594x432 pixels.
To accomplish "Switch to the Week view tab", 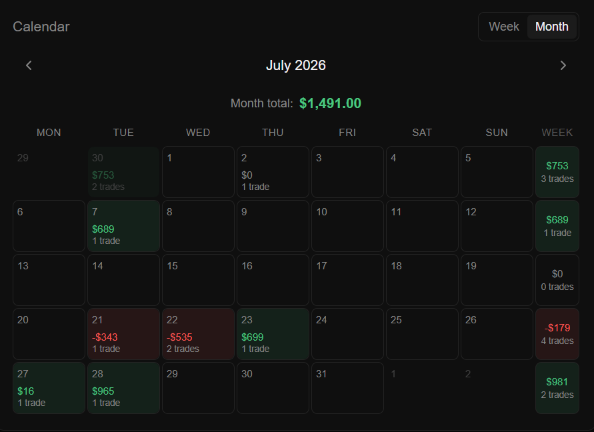I will pos(503,27).
